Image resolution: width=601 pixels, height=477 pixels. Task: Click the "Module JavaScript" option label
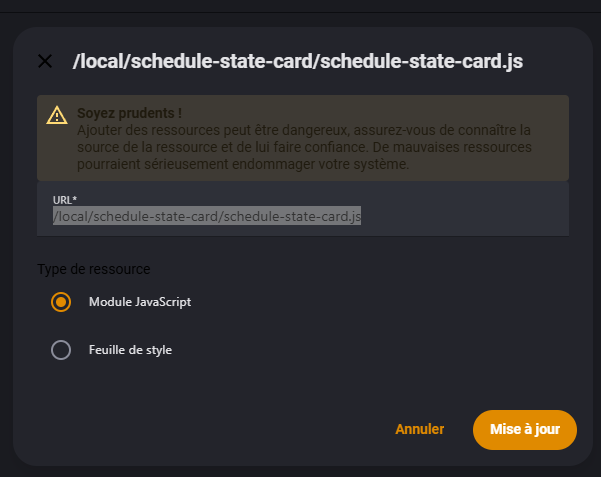coord(140,301)
